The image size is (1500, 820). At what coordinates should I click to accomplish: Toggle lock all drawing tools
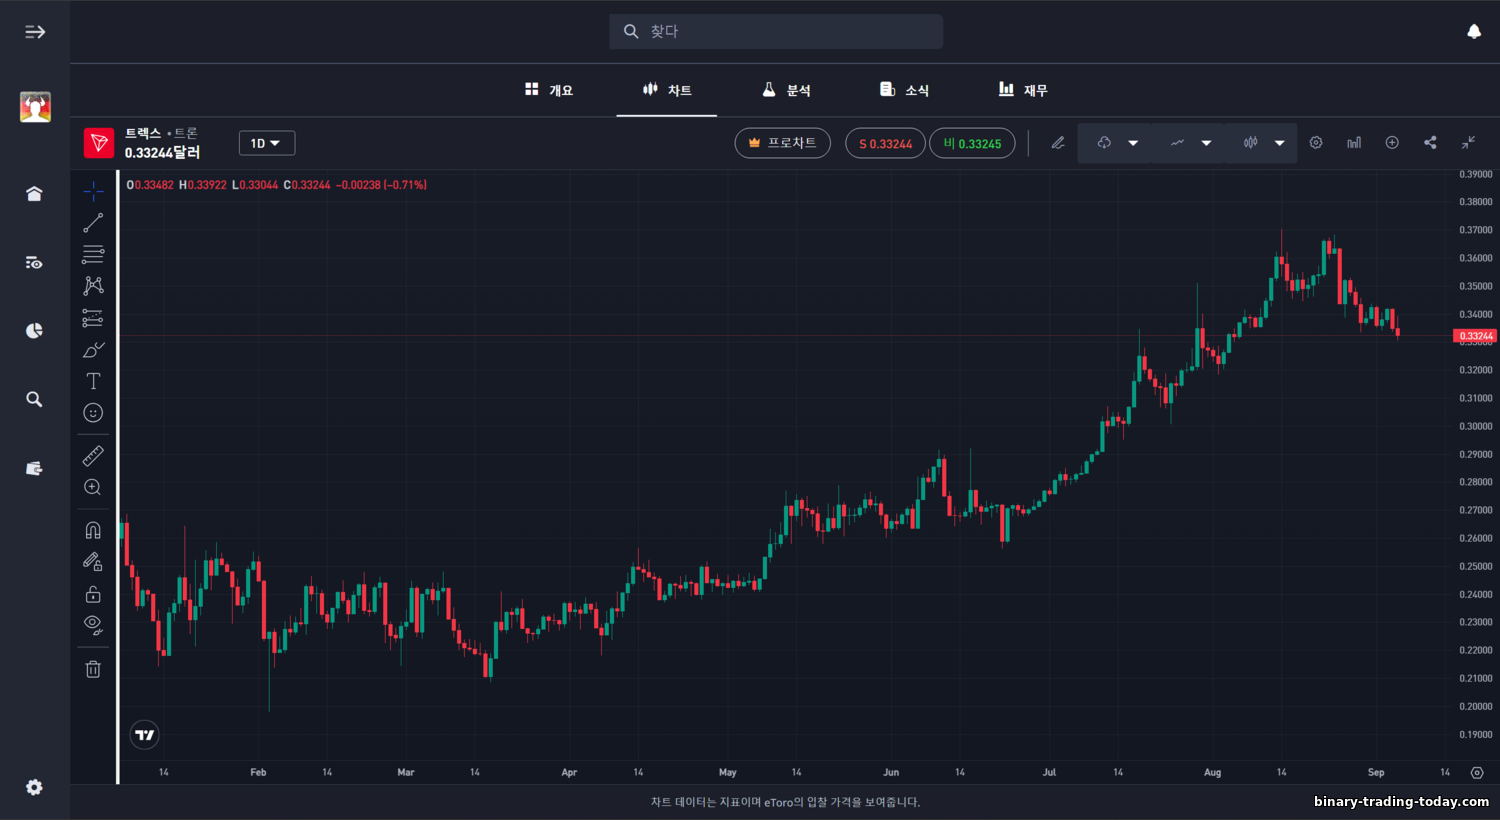tap(93, 594)
